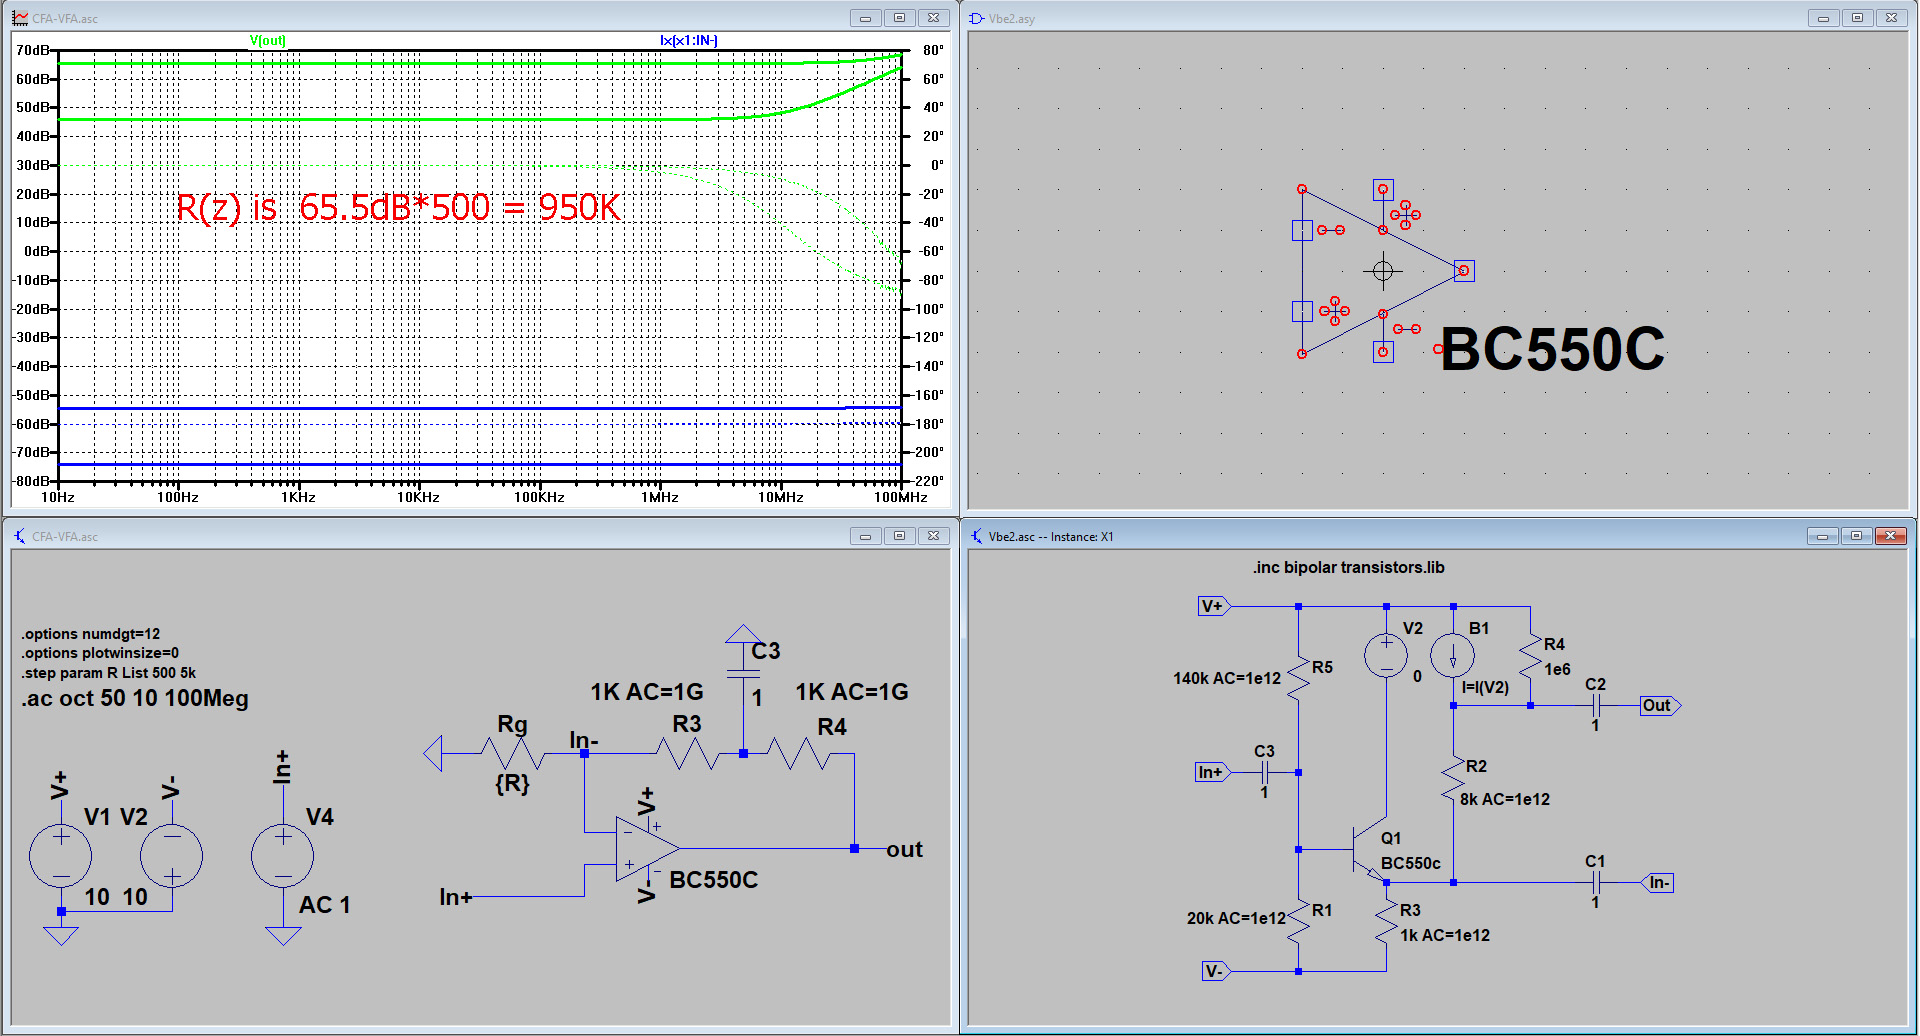This screenshot has width=1920, height=1036.
Task: Click the {R} value under Rg
Action: [512, 783]
